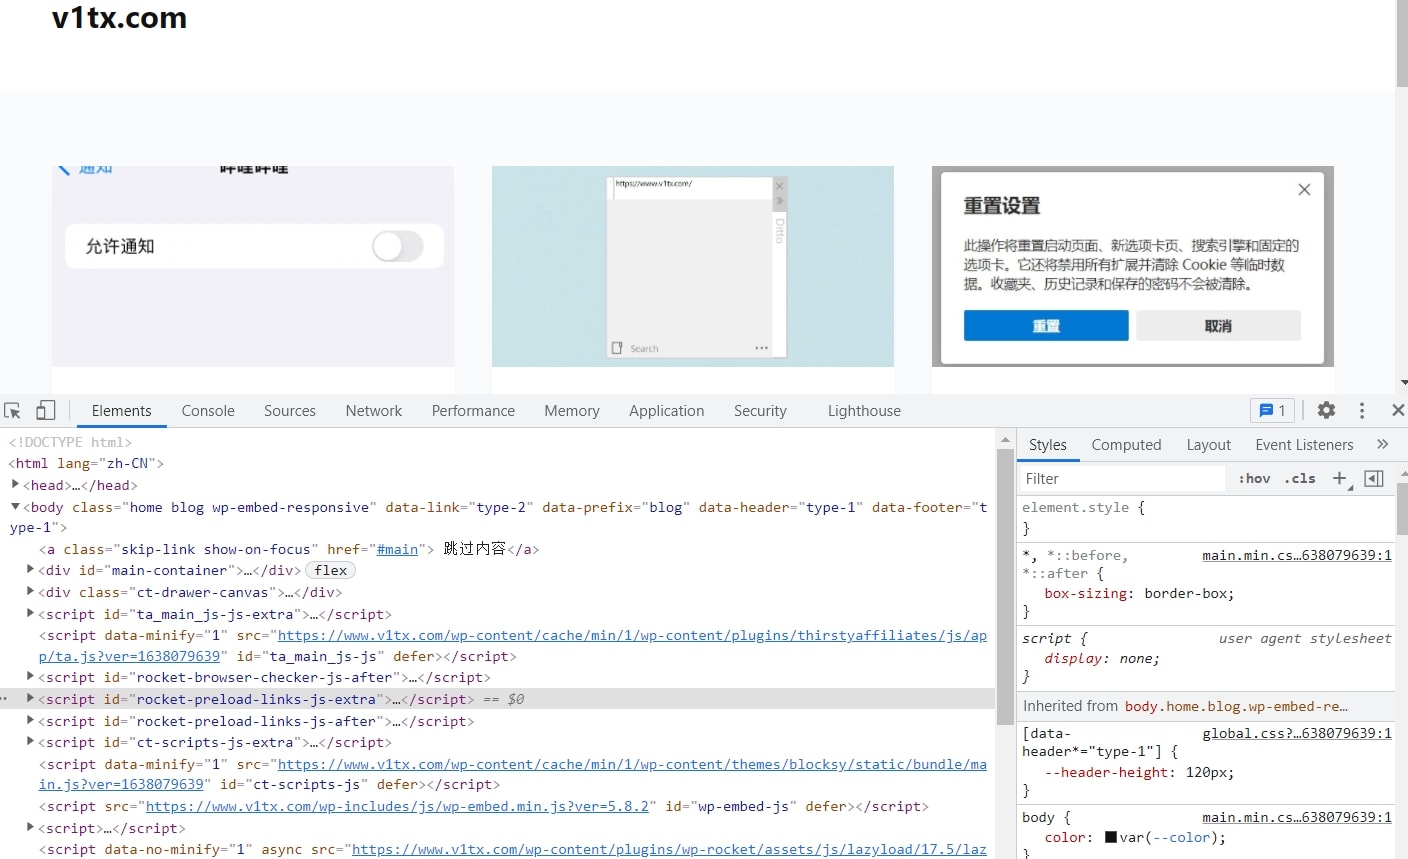Expand the main-container div node
The height and width of the screenshot is (859, 1408).
[x=30, y=570]
